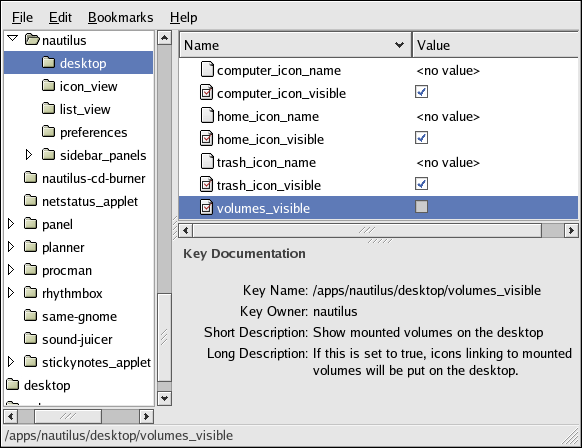The image size is (582, 448).
Task: Click the computer_icon_name key document icon
Action: [207, 70]
